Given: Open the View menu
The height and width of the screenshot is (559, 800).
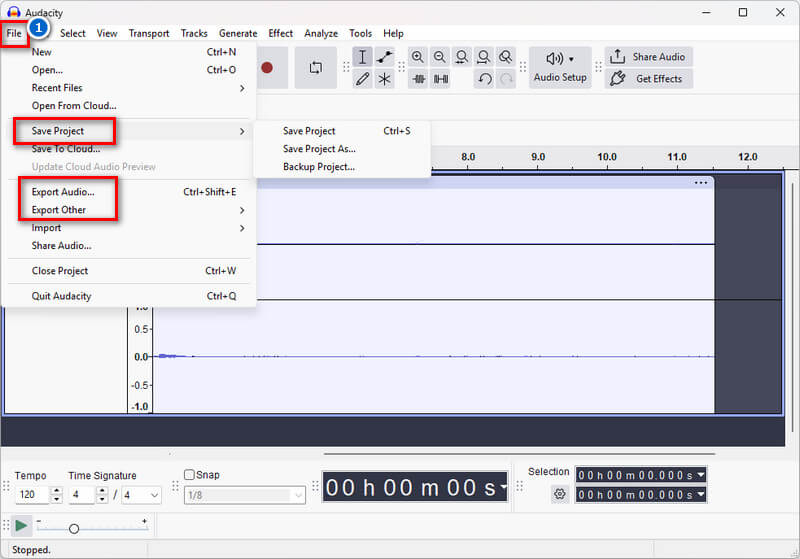Looking at the screenshot, I should pos(107,34).
